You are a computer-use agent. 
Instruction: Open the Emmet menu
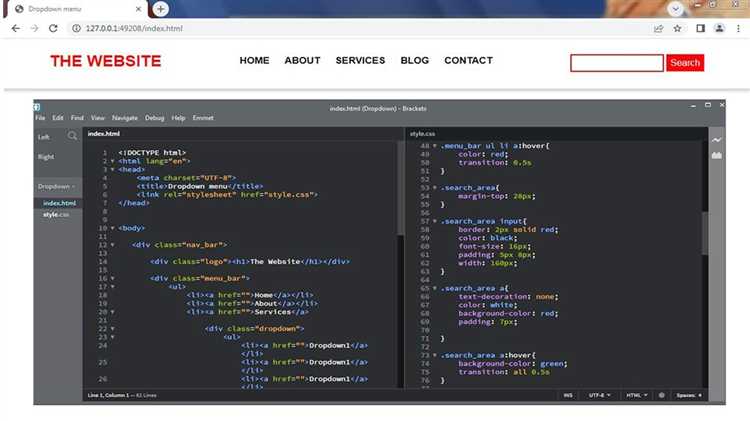tap(203, 118)
